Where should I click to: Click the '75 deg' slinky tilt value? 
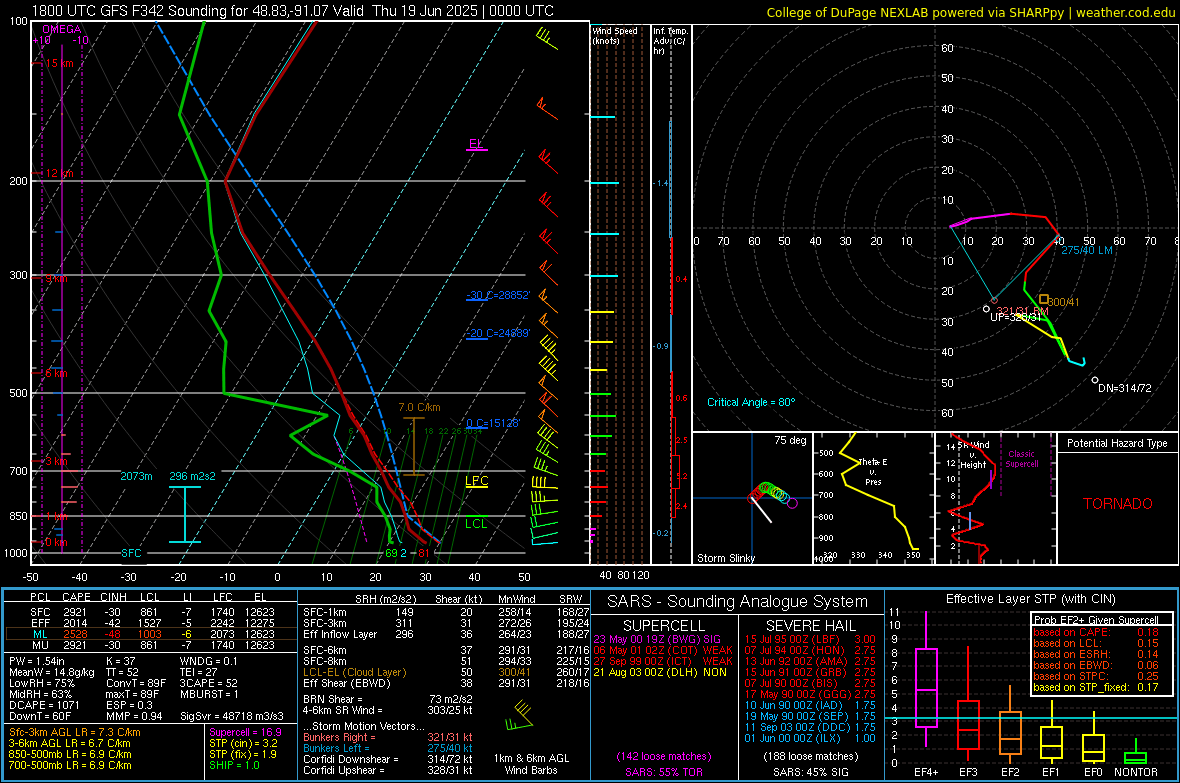(790, 440)
